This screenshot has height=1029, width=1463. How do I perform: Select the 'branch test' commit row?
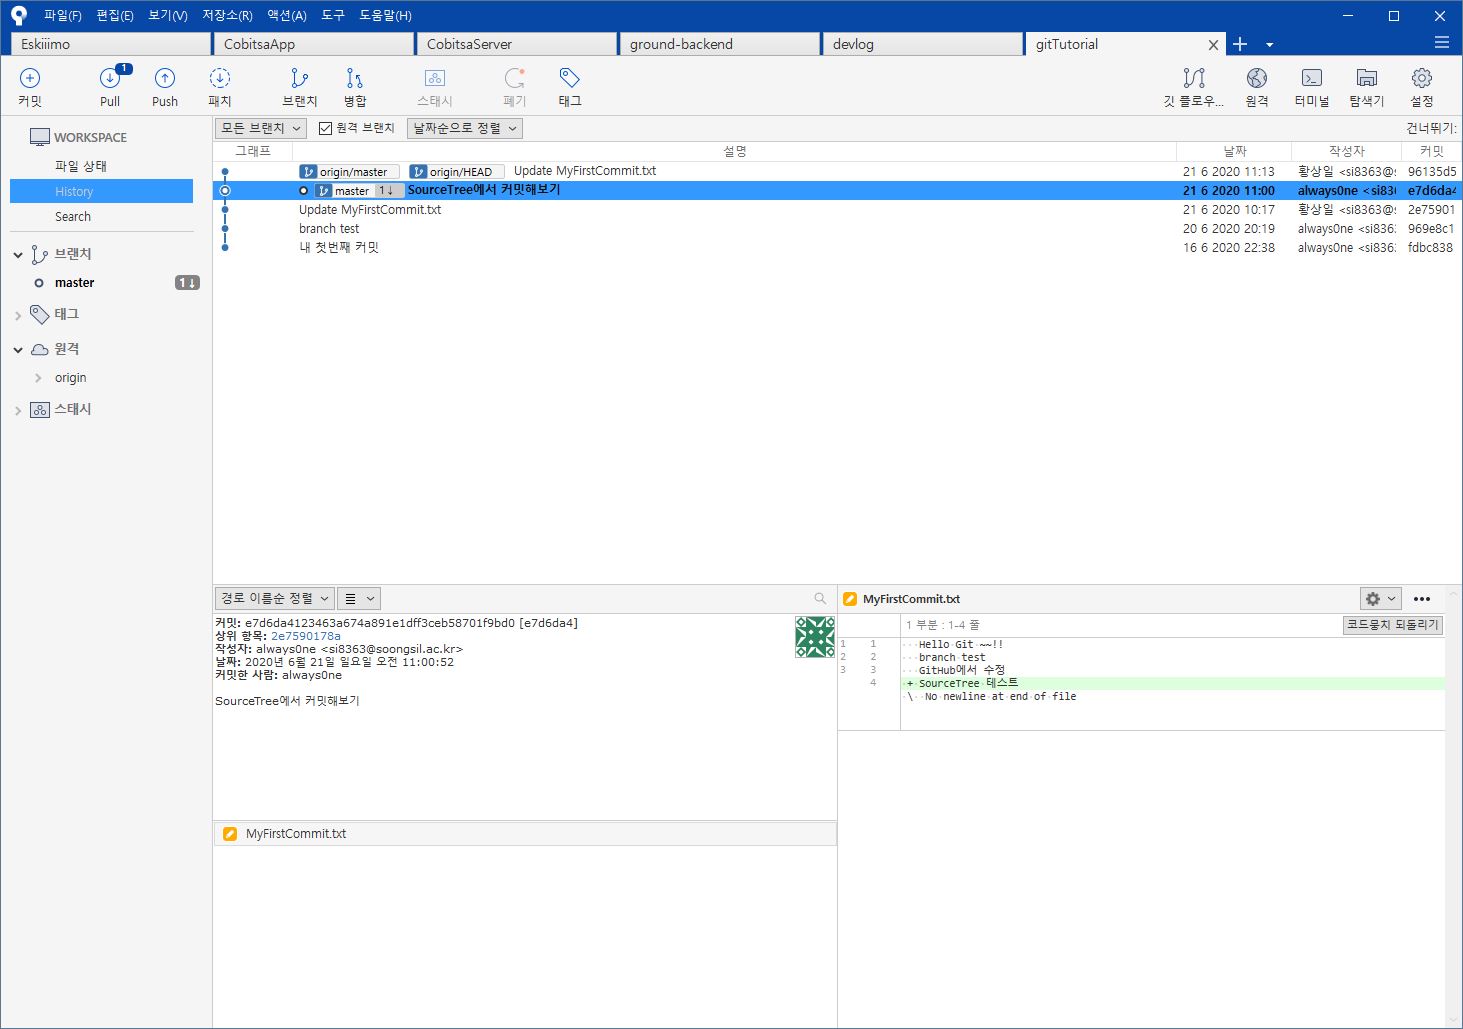pos(837,228)
